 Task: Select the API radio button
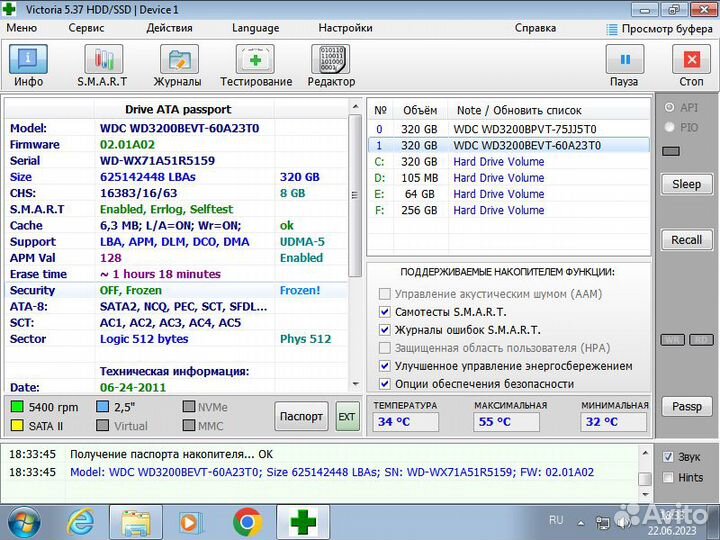click(x=669, y=107)
